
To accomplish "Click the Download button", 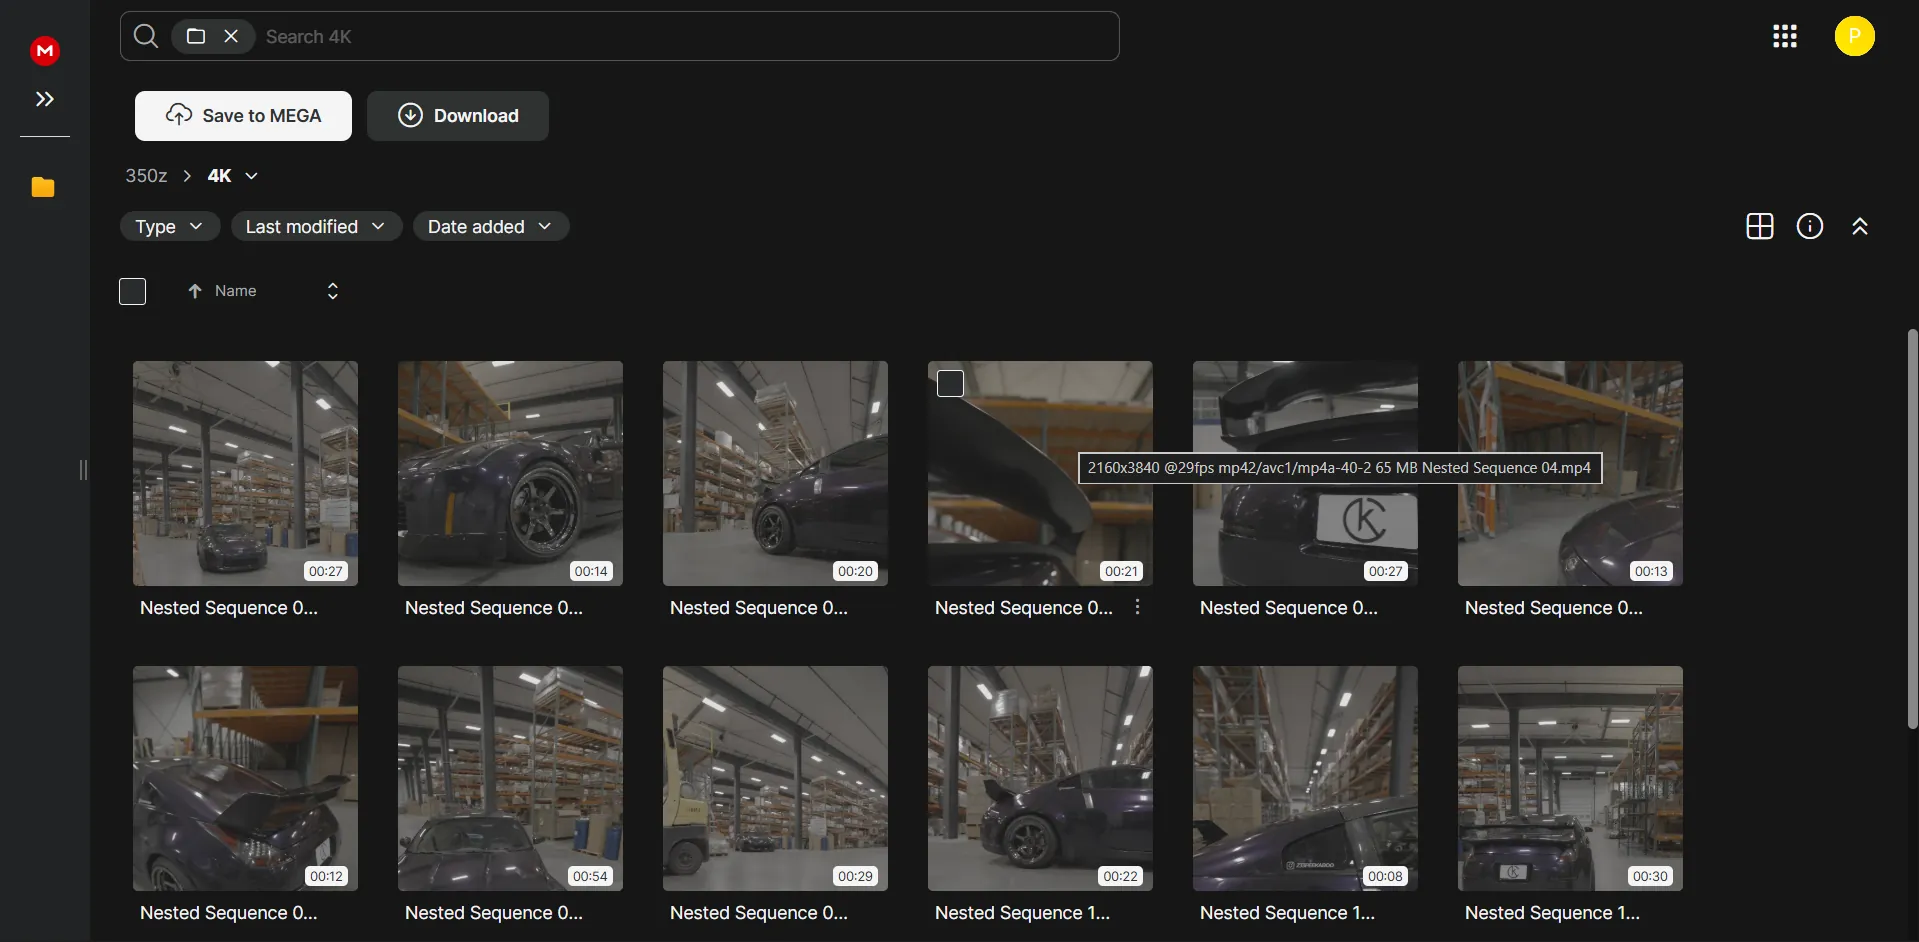I will click(458, 116).
